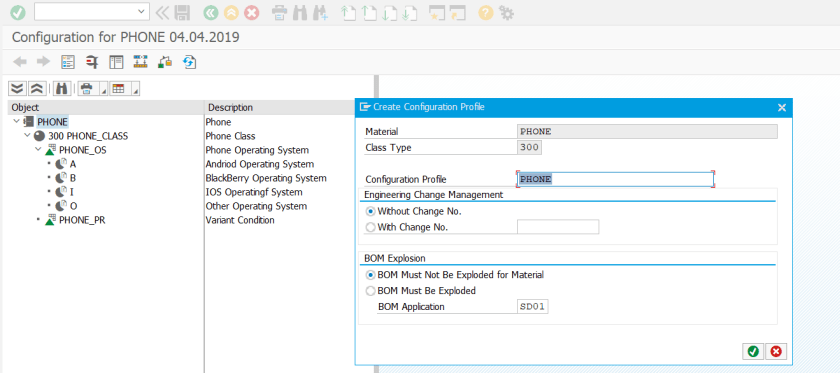The image size is (840, 373).
Task: Click the Print icon in the top toolbar
Action: [279, 12]
